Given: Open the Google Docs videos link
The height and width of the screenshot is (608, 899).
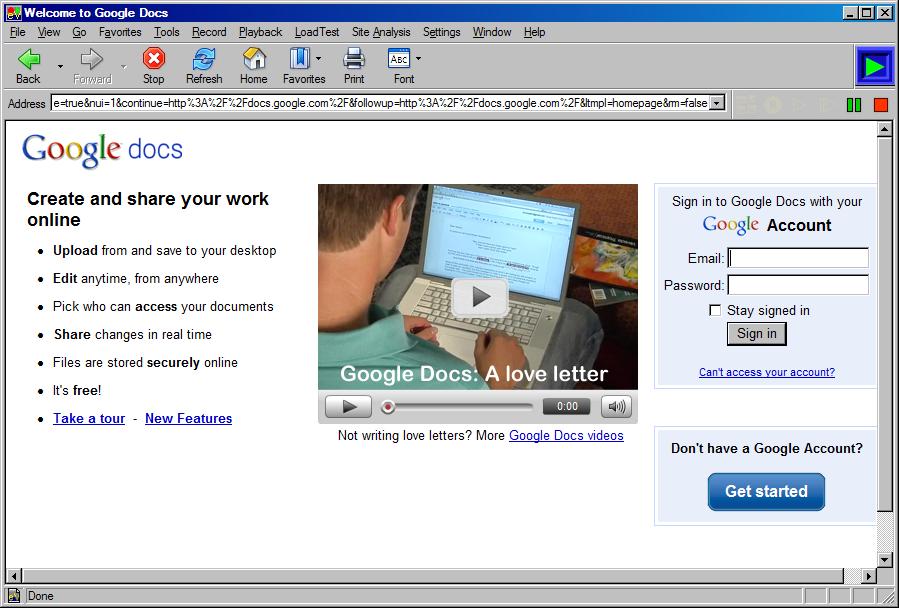Looking at the screenshot, I should [x=566, y=436].
